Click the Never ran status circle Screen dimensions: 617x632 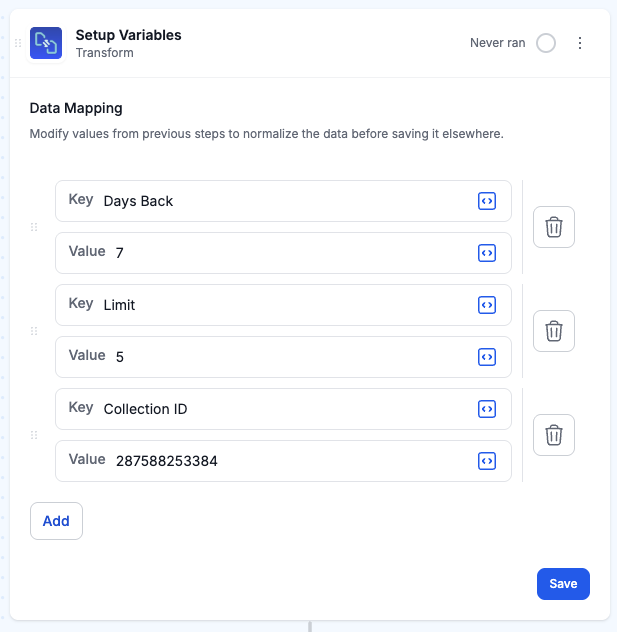click(546, 43)
